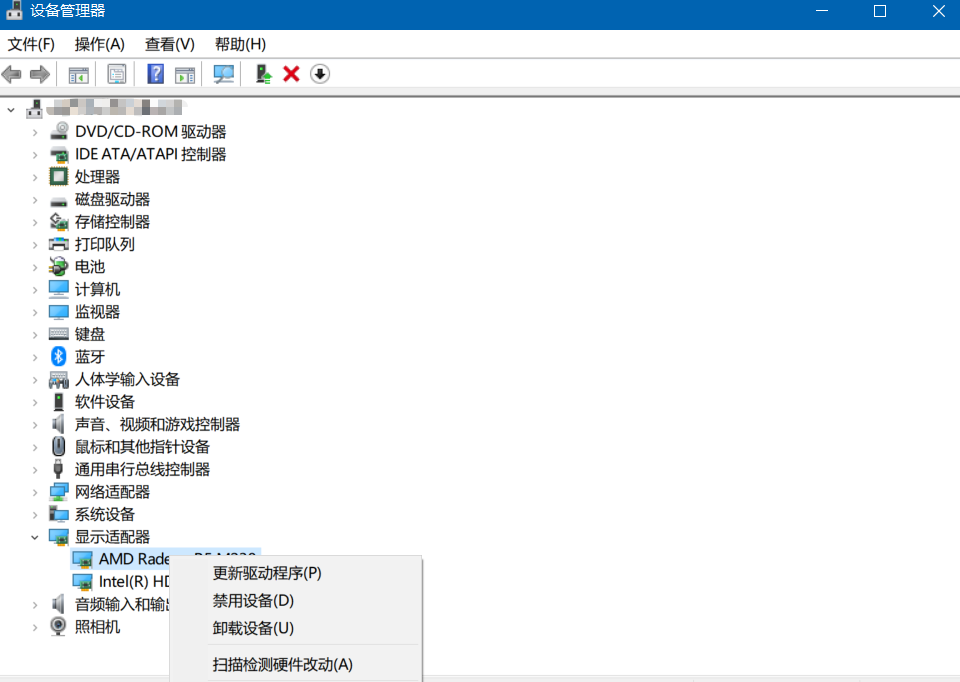The width and height of the screenshot is (960, 682).
Task: Expand the 网络适配器 category
Action: pyautogui.click(x=33, y=491)
